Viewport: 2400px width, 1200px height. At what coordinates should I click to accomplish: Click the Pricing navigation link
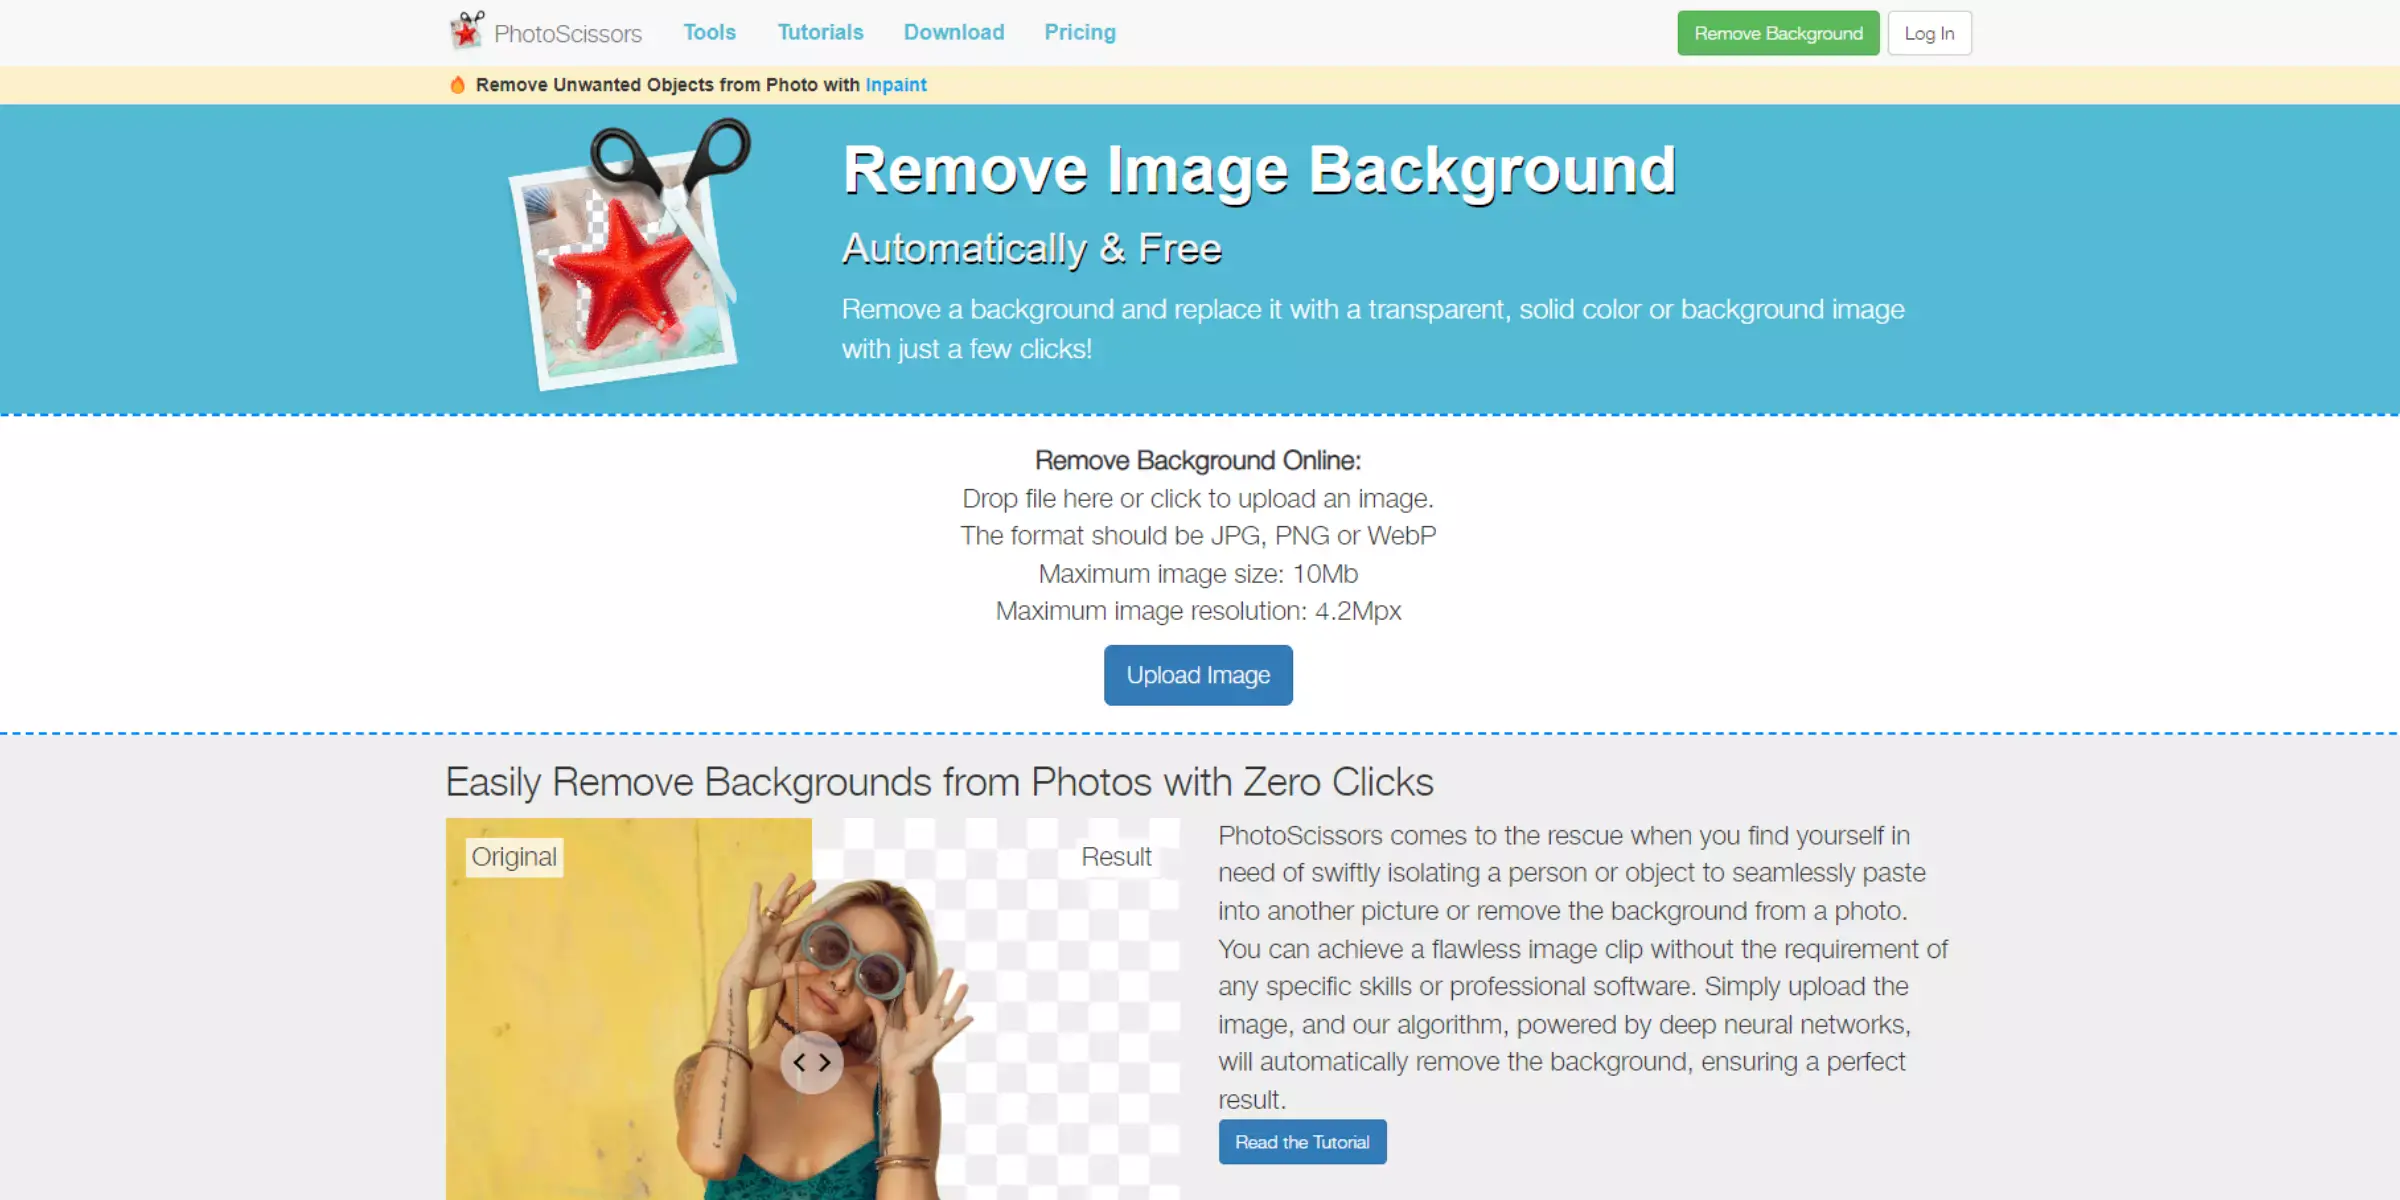point(1079,31)
